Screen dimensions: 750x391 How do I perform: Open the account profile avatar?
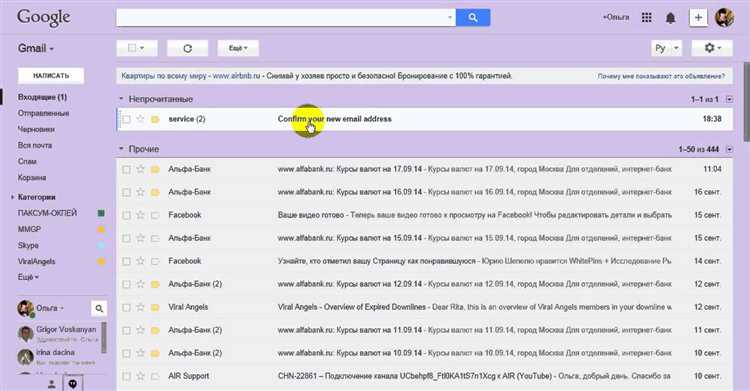pos(724,18)
